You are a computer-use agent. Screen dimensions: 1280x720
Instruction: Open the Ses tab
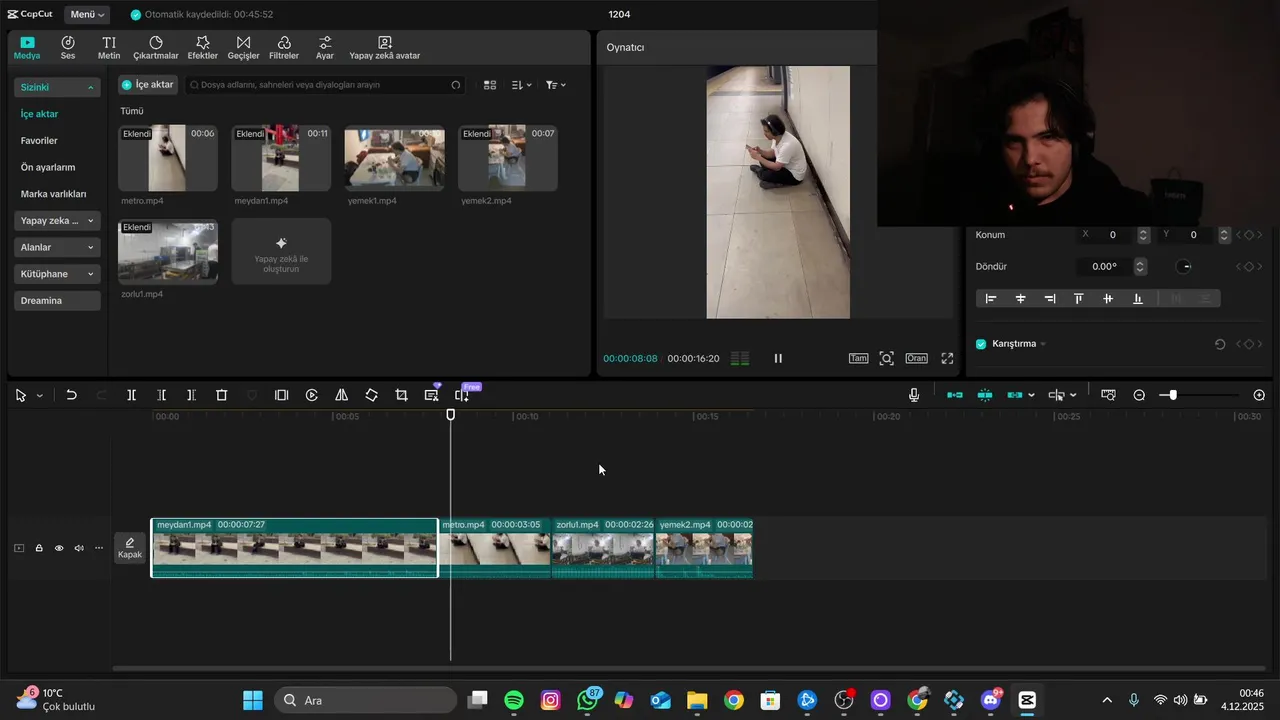68,48
